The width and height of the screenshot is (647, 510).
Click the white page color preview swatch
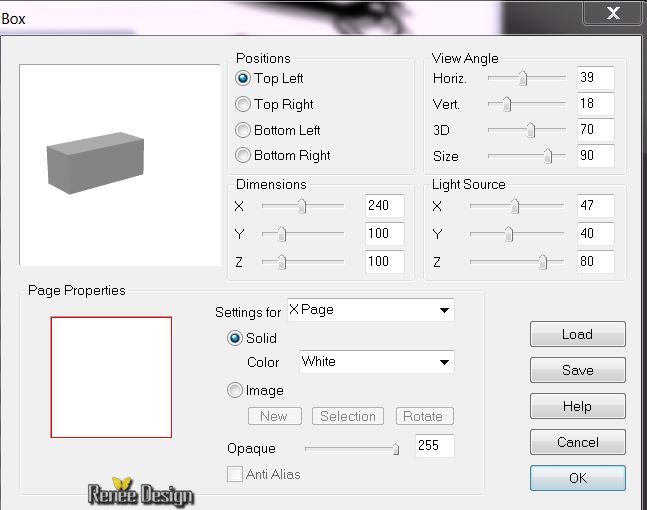(111, 377)
